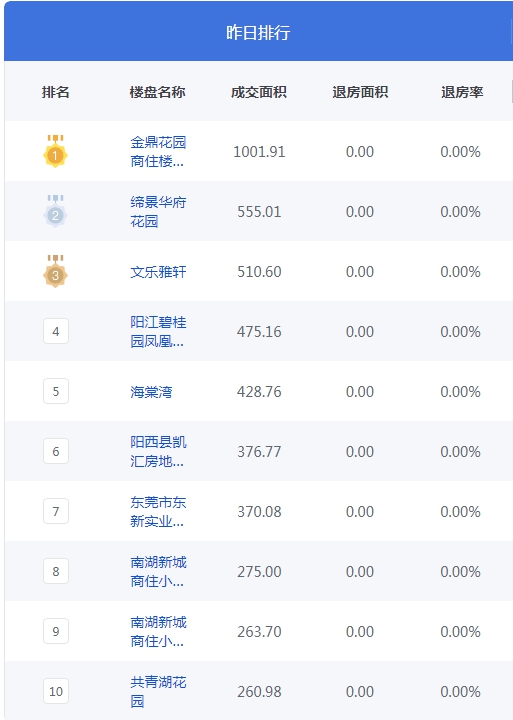Click the rank 8 number badge
513x720 pixels.
[x=56, y=571]
